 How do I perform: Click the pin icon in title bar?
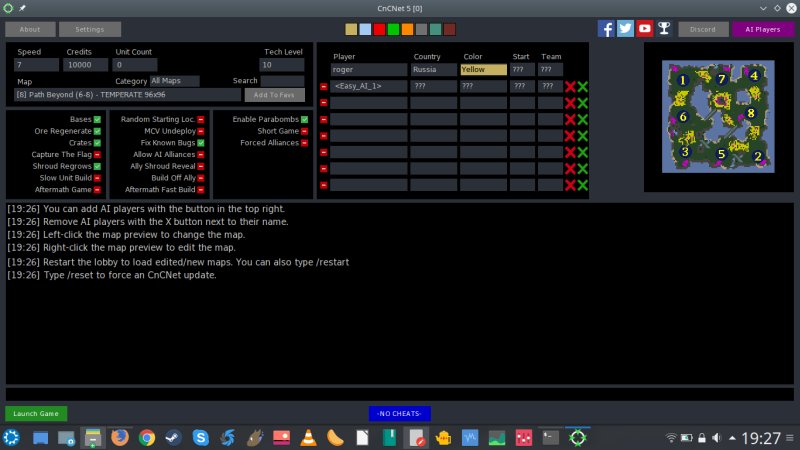pos(22,8)
